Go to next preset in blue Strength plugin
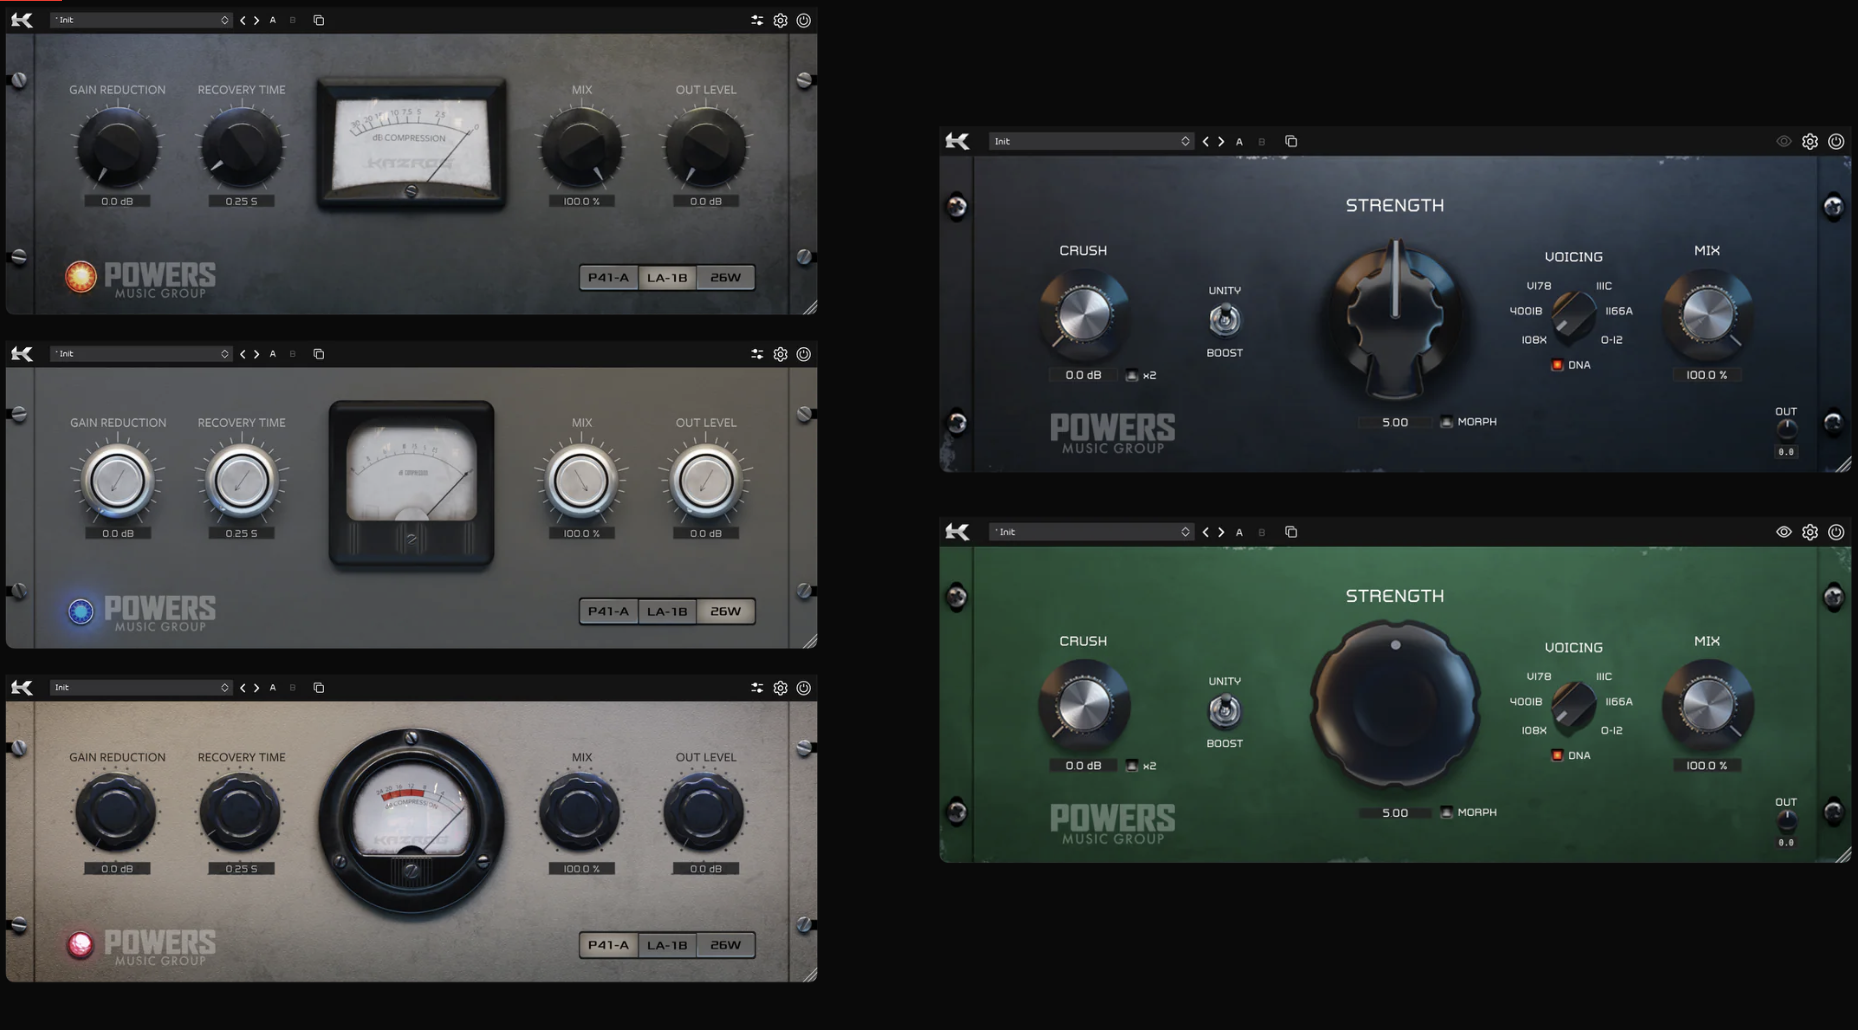The width and height of the screenshot is (1858, 1030). pos(1221,142)
